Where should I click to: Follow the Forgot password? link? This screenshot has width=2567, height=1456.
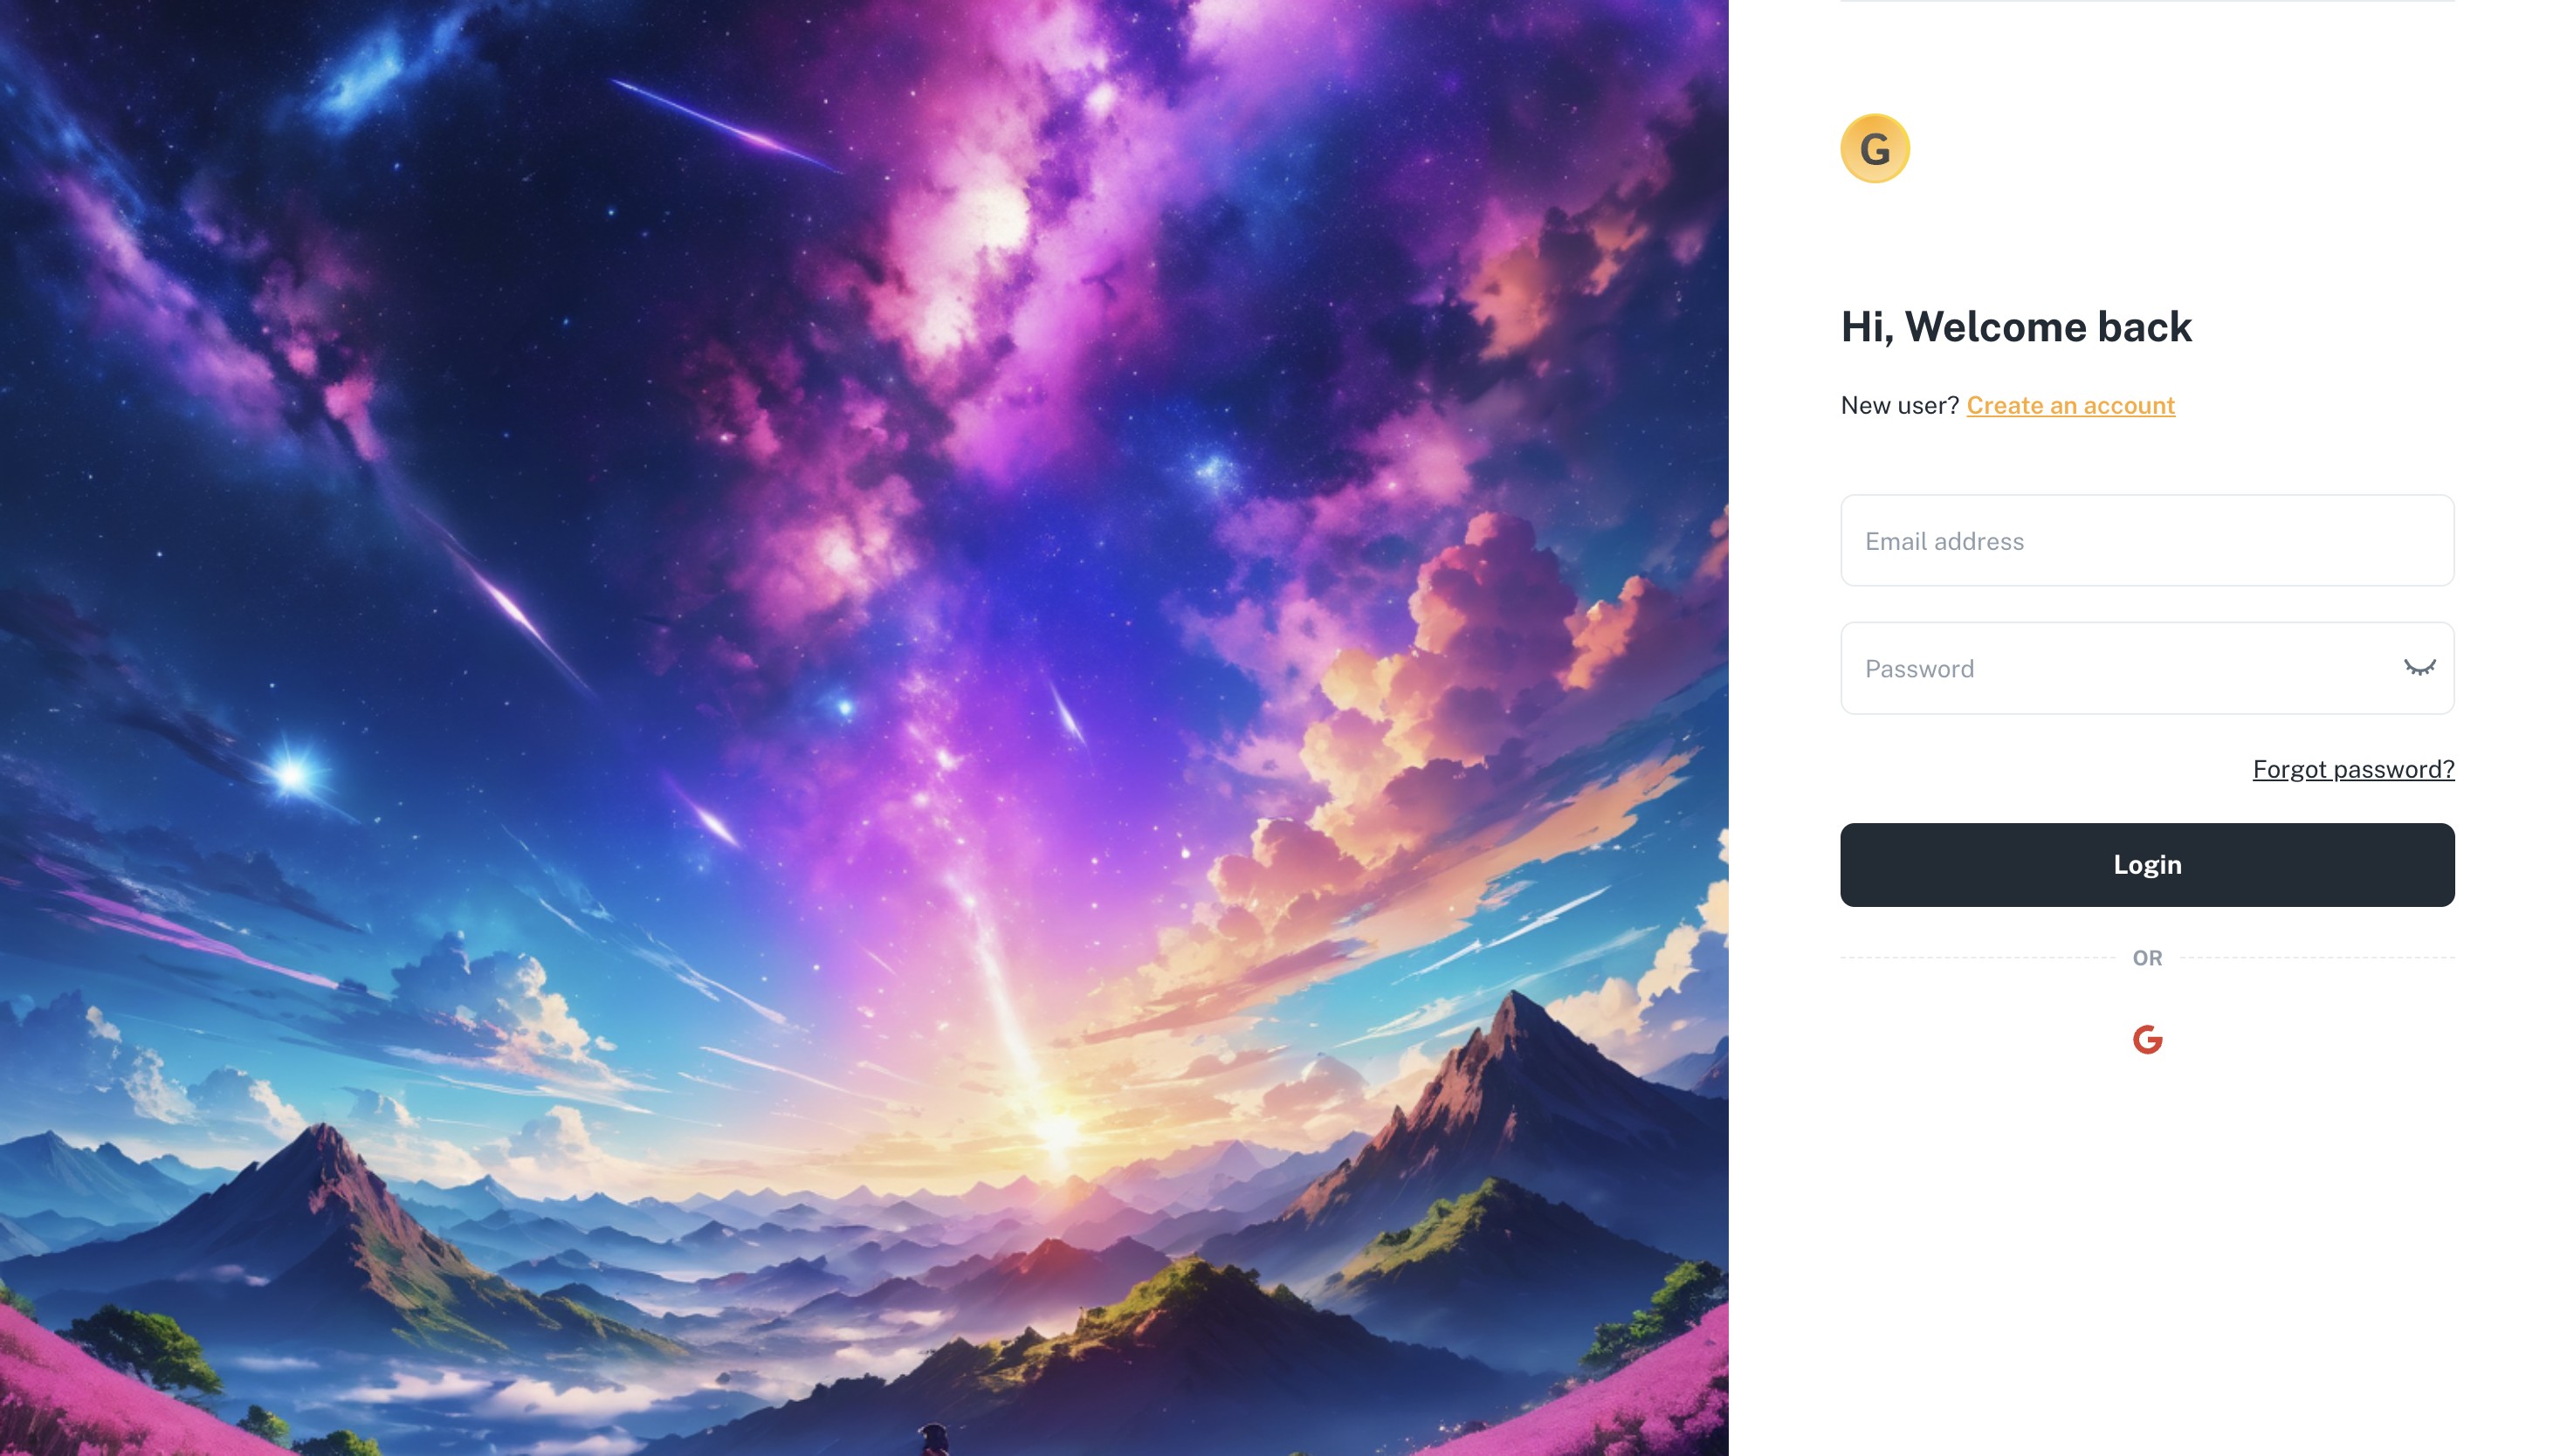click(2352, 769)
